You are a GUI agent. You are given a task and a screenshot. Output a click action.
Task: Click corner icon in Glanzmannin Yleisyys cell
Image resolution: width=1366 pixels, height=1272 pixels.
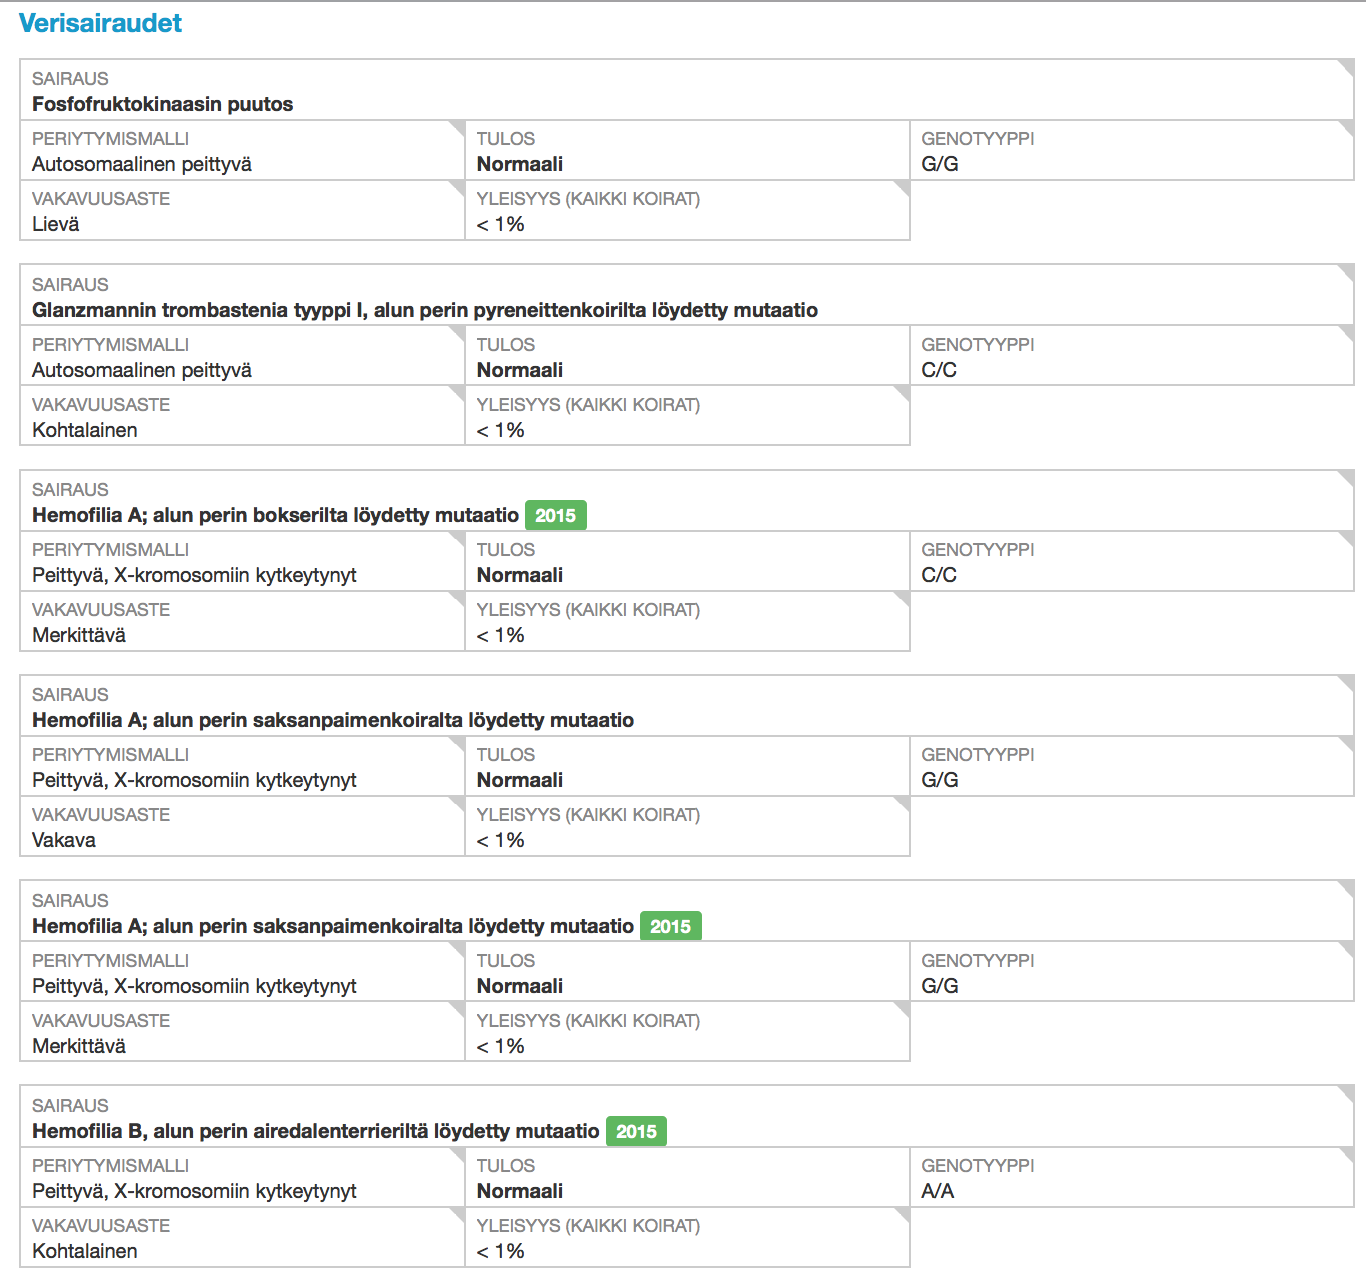point(901,394)
